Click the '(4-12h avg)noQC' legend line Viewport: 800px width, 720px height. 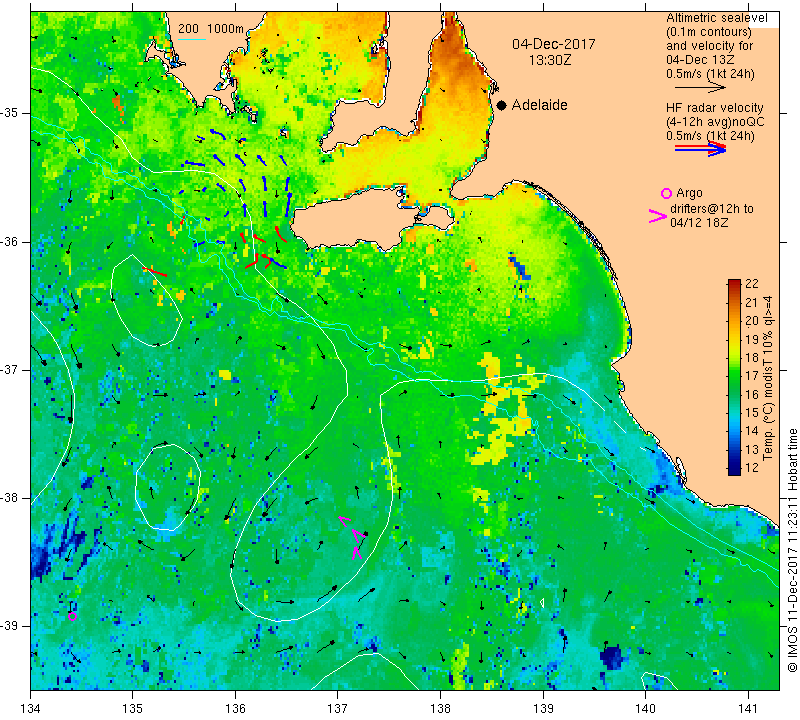point(715,122)
